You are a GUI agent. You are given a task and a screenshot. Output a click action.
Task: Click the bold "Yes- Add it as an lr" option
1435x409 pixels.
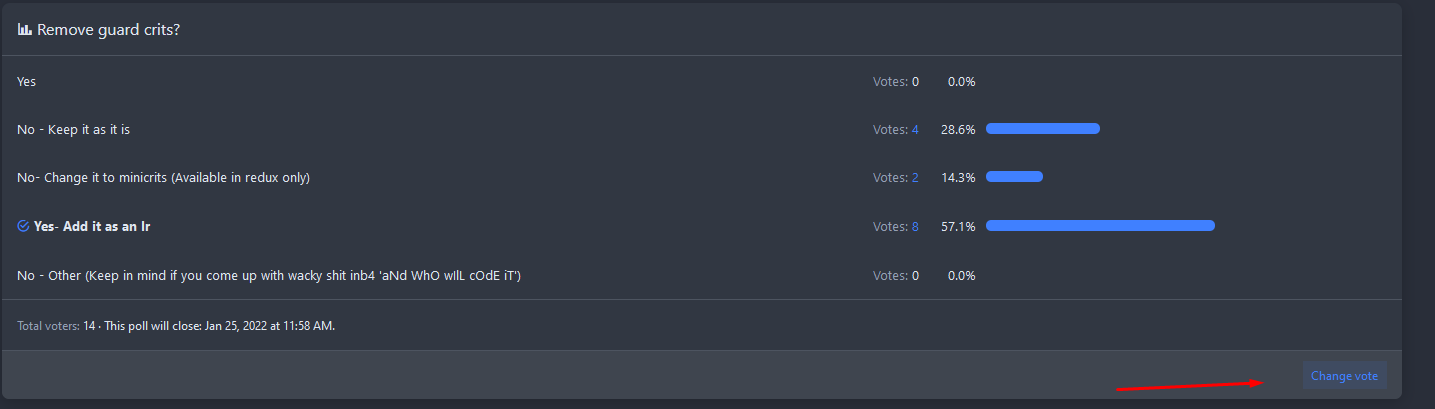pyautogui.click(x=92, y=227)
